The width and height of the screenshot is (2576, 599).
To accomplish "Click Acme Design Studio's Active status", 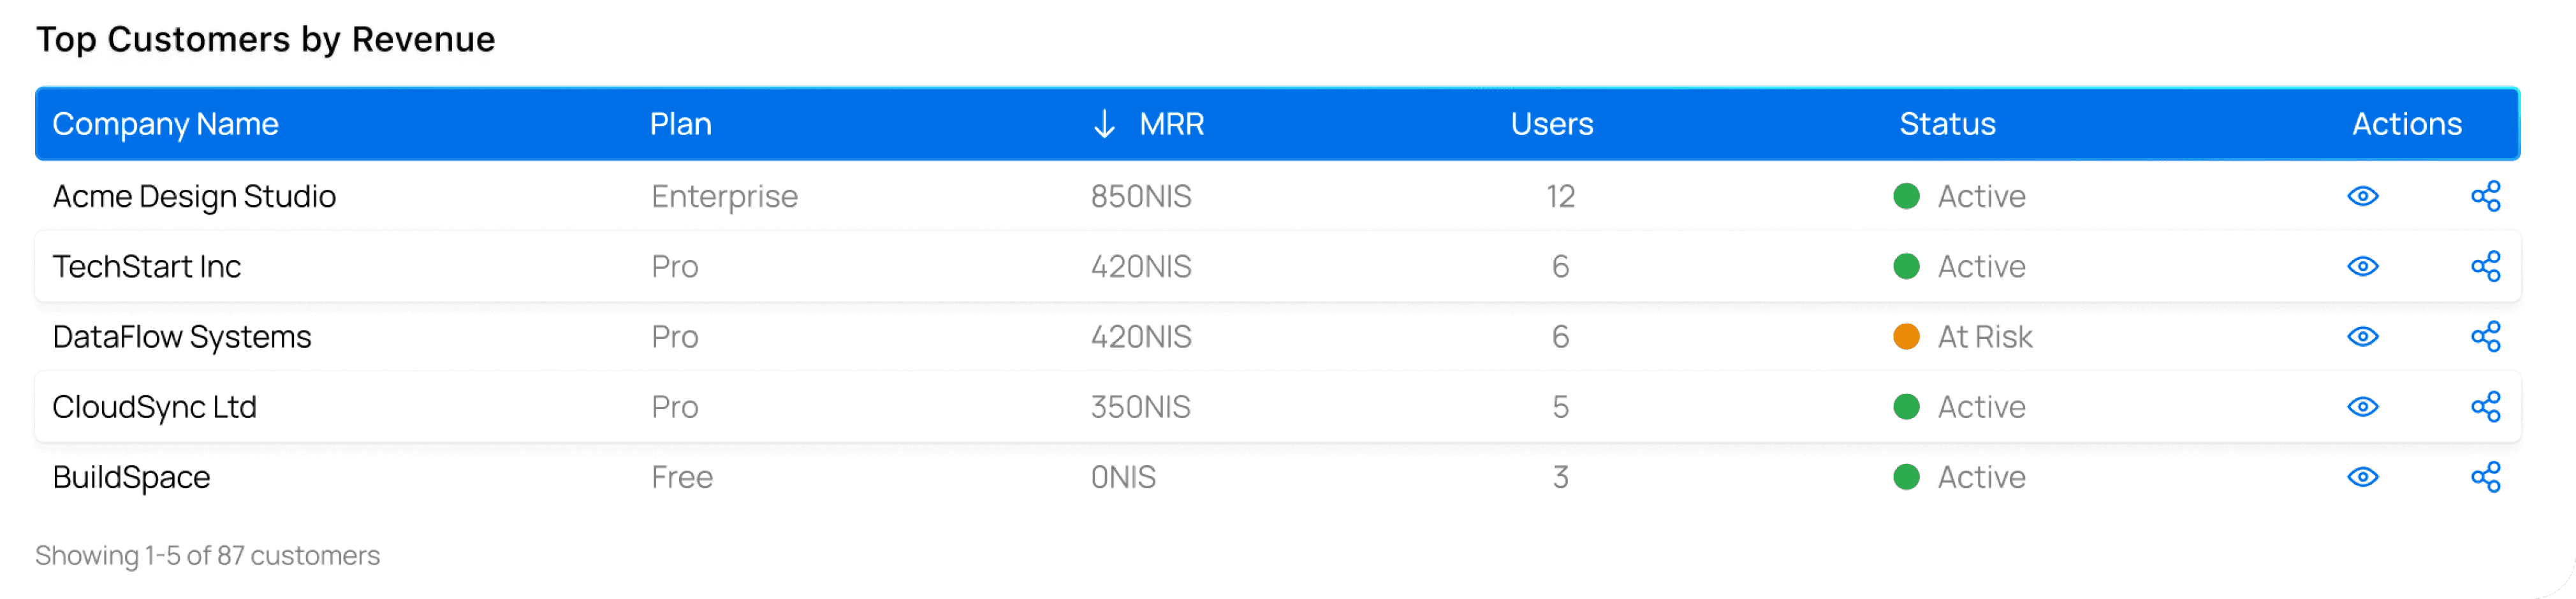I will pos(1981,196).
